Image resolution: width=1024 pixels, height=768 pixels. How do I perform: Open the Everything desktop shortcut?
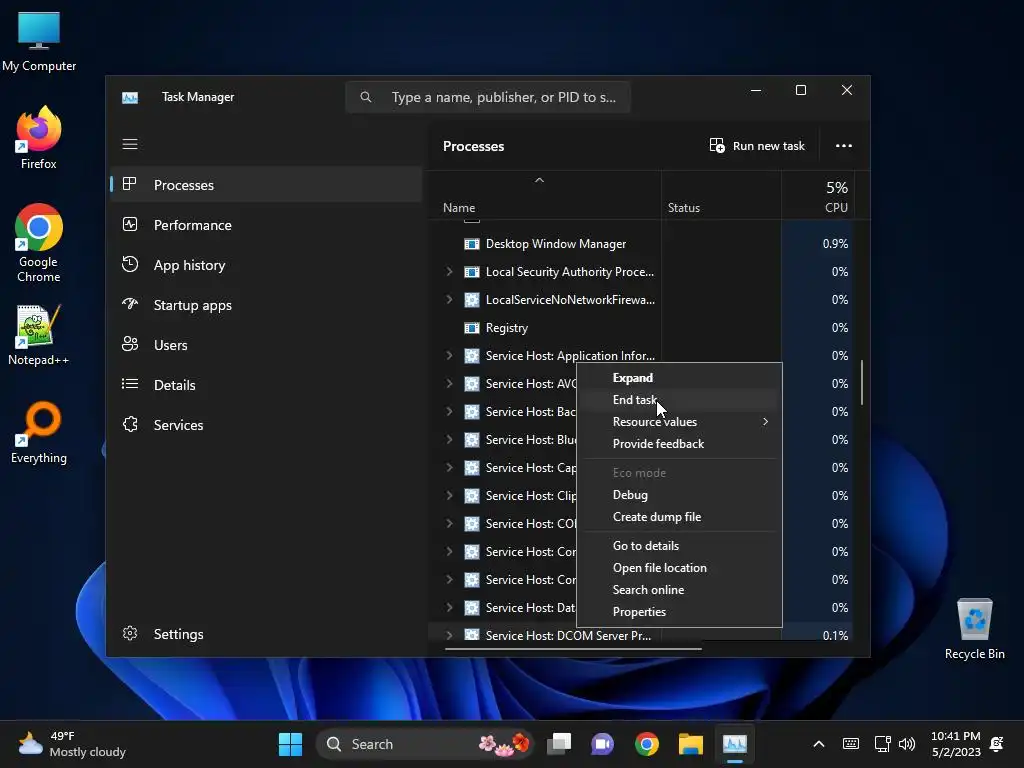39,432
